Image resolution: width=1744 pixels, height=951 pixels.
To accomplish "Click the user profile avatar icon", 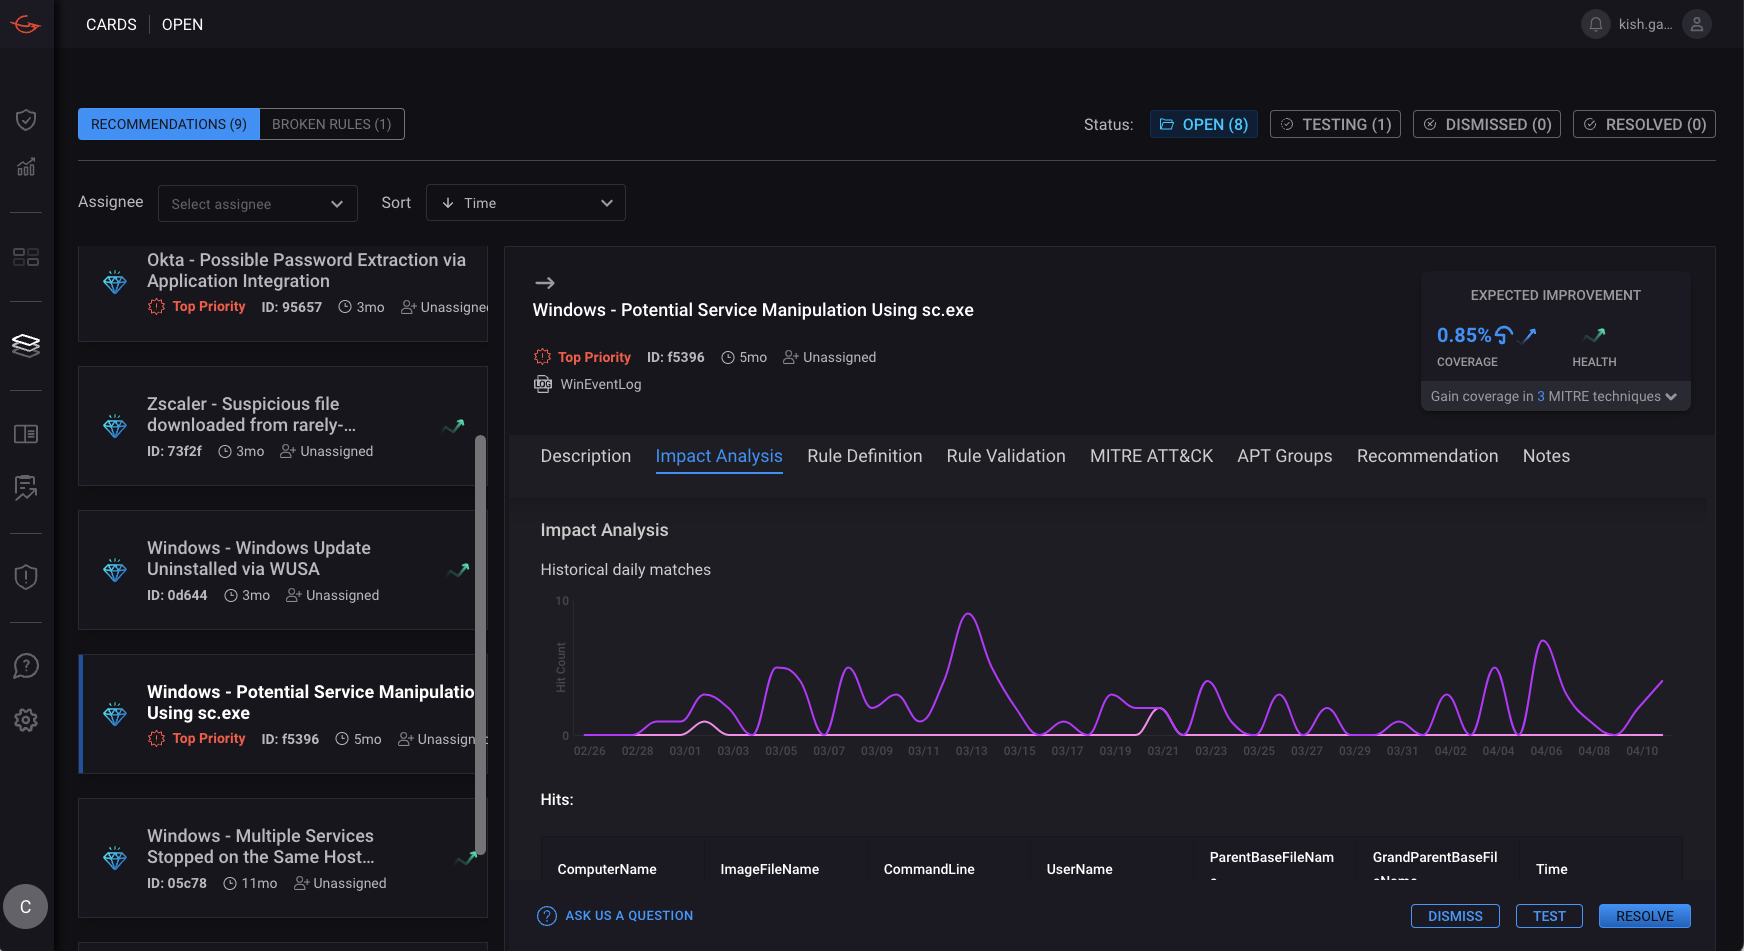I will (1697, 24).
